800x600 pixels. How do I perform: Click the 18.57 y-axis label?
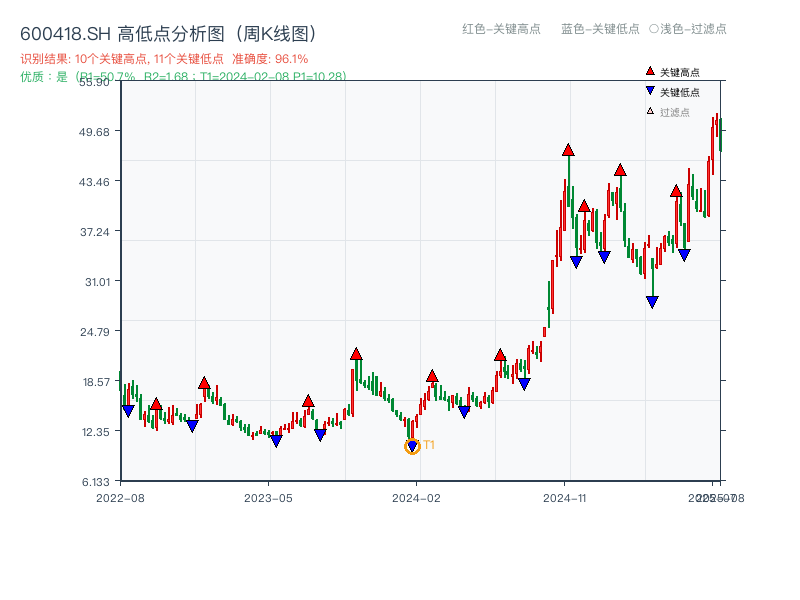point(96,382)
